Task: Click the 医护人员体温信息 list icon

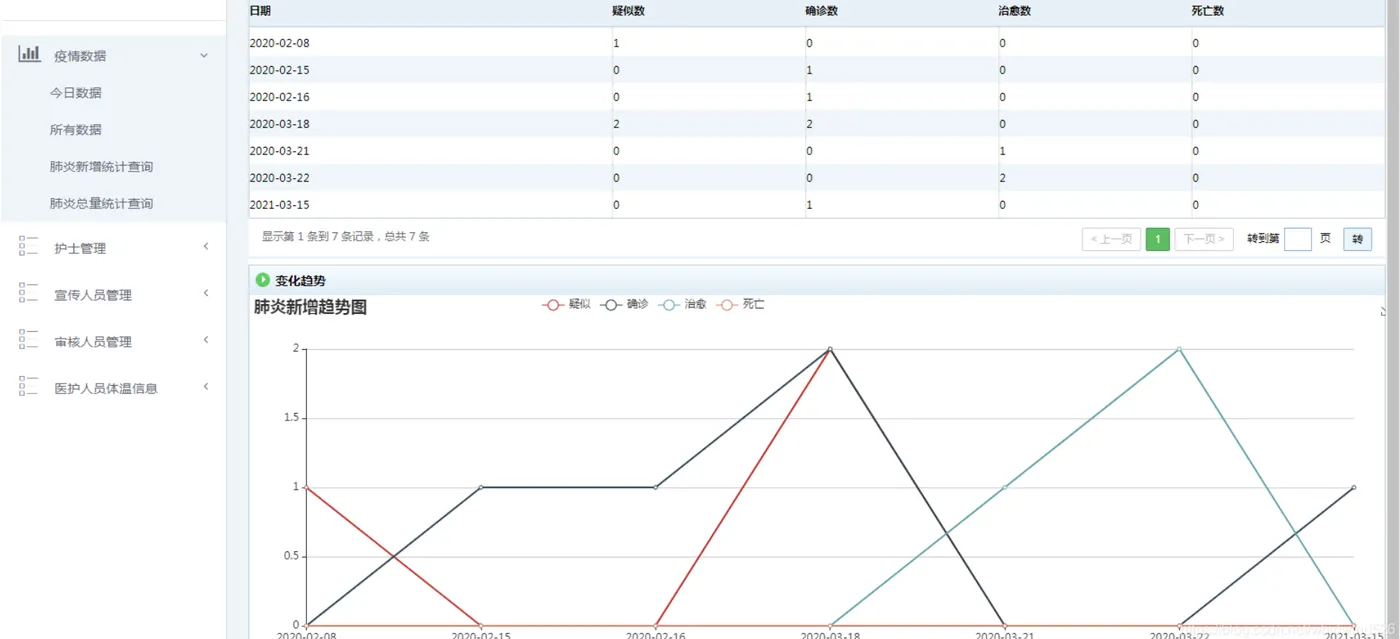Action: 28,387
